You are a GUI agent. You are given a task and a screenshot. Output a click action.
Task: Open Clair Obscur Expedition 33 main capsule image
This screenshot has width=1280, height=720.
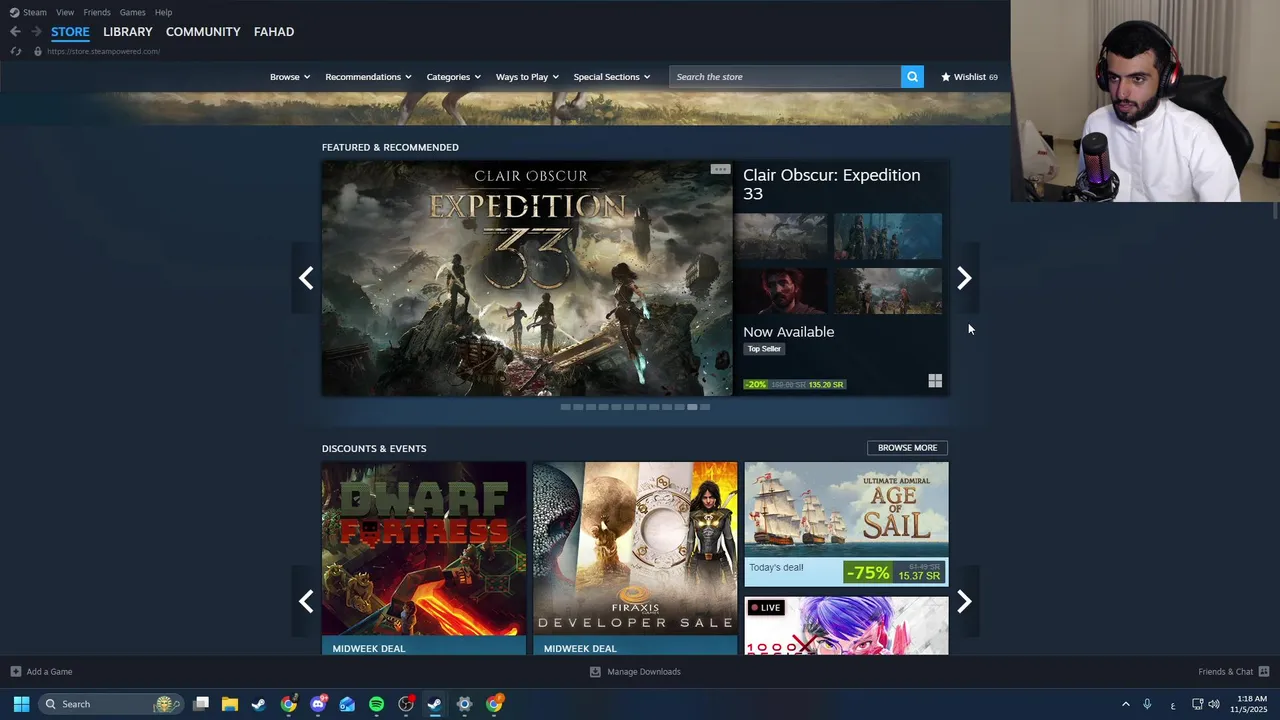527,278
